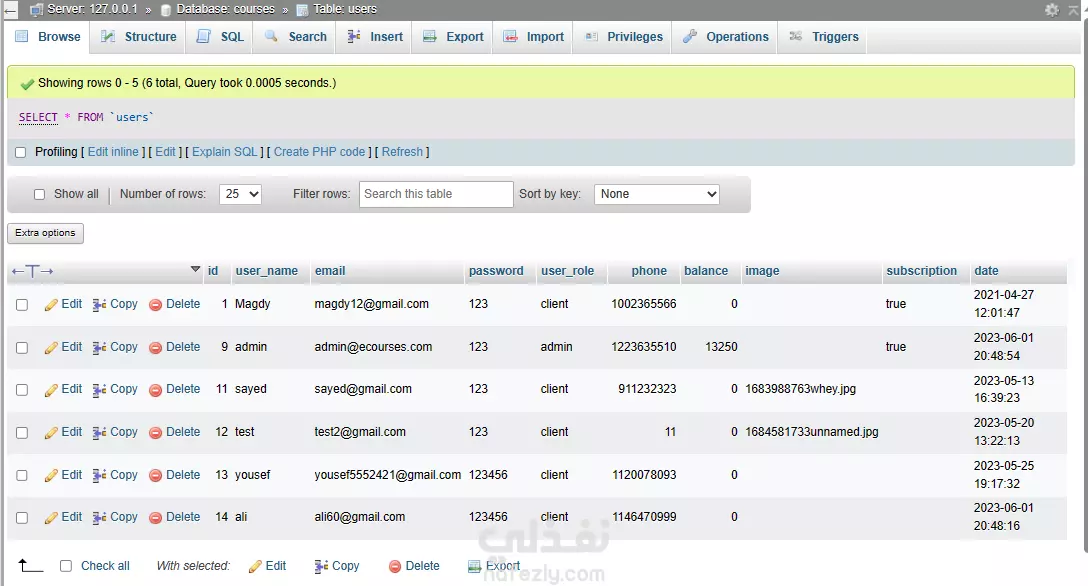
Task: Click the Copy icon for yousef row
Action: (x=99, y=475)
